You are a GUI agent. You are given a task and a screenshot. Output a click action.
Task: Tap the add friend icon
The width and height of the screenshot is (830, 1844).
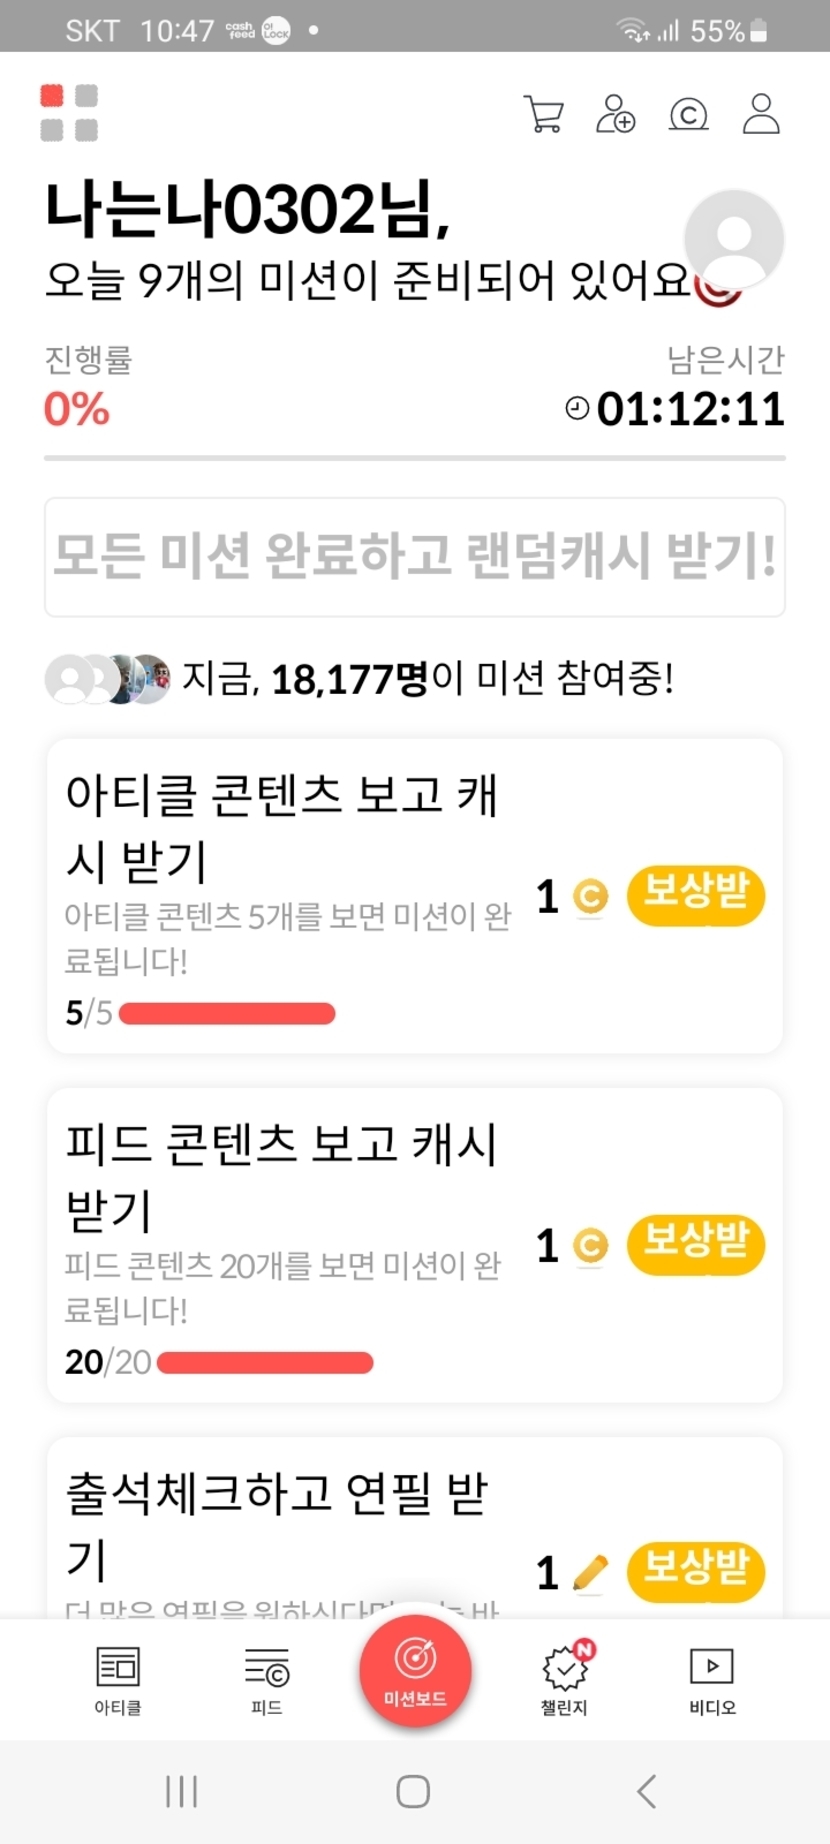pyautogui.click(x=615, y=114)
